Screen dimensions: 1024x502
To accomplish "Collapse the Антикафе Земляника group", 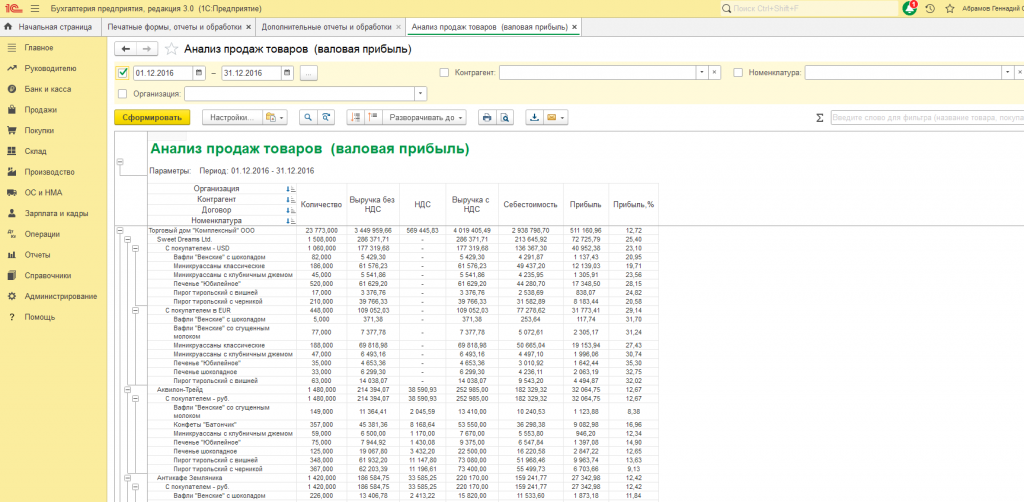I will click(x=127, y=478).
